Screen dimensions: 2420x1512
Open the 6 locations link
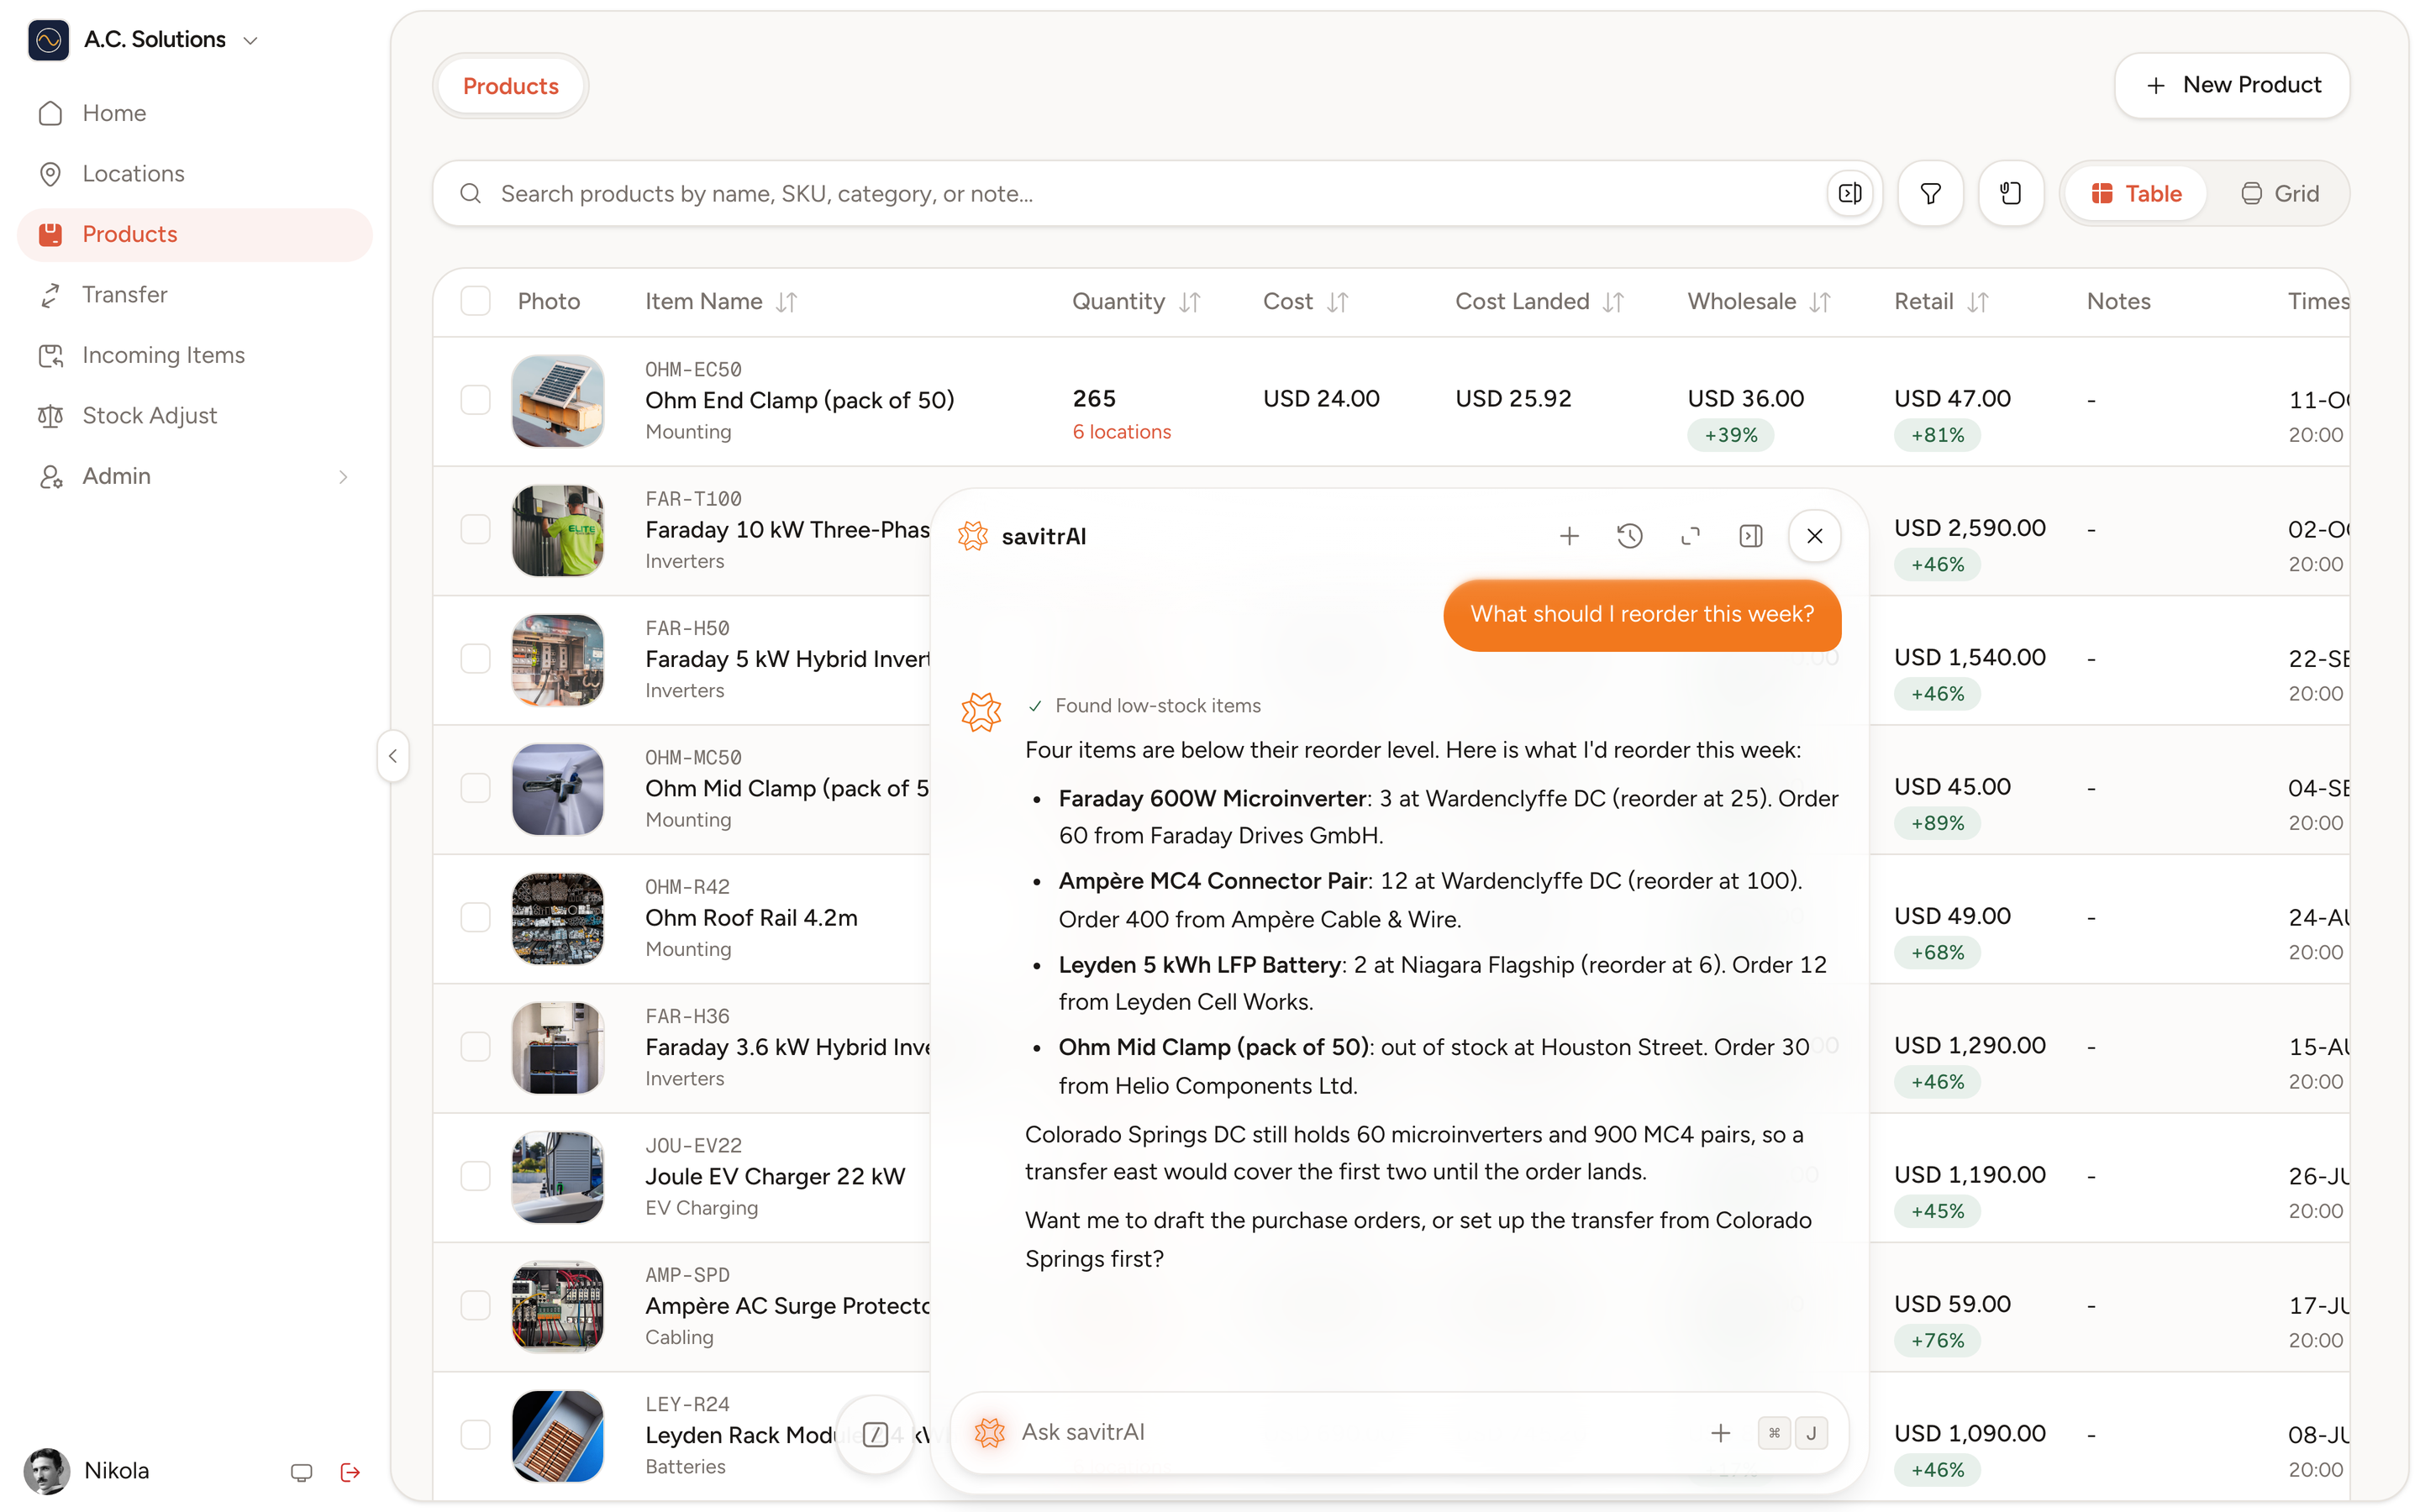(x=1121, y=432)
